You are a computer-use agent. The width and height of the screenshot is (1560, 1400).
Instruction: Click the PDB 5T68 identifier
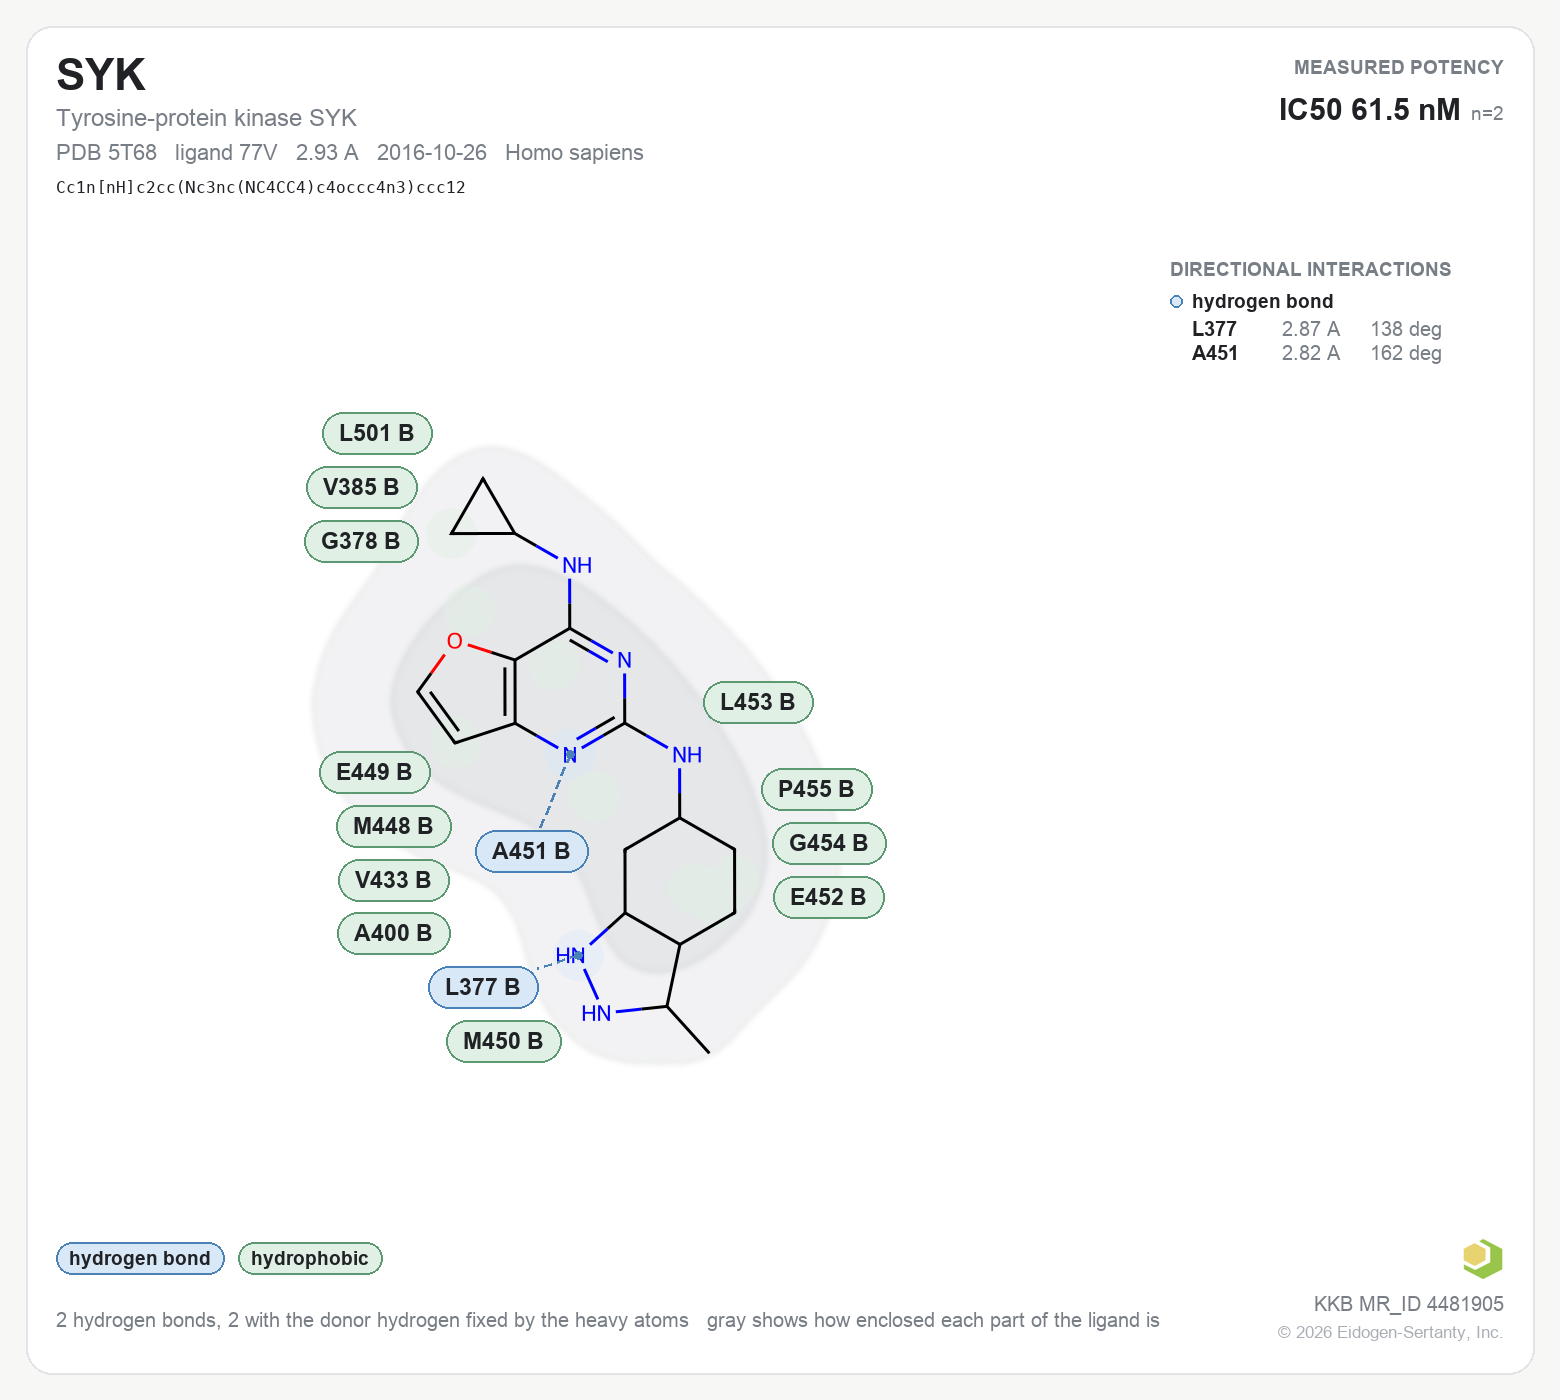pos(106,152)
